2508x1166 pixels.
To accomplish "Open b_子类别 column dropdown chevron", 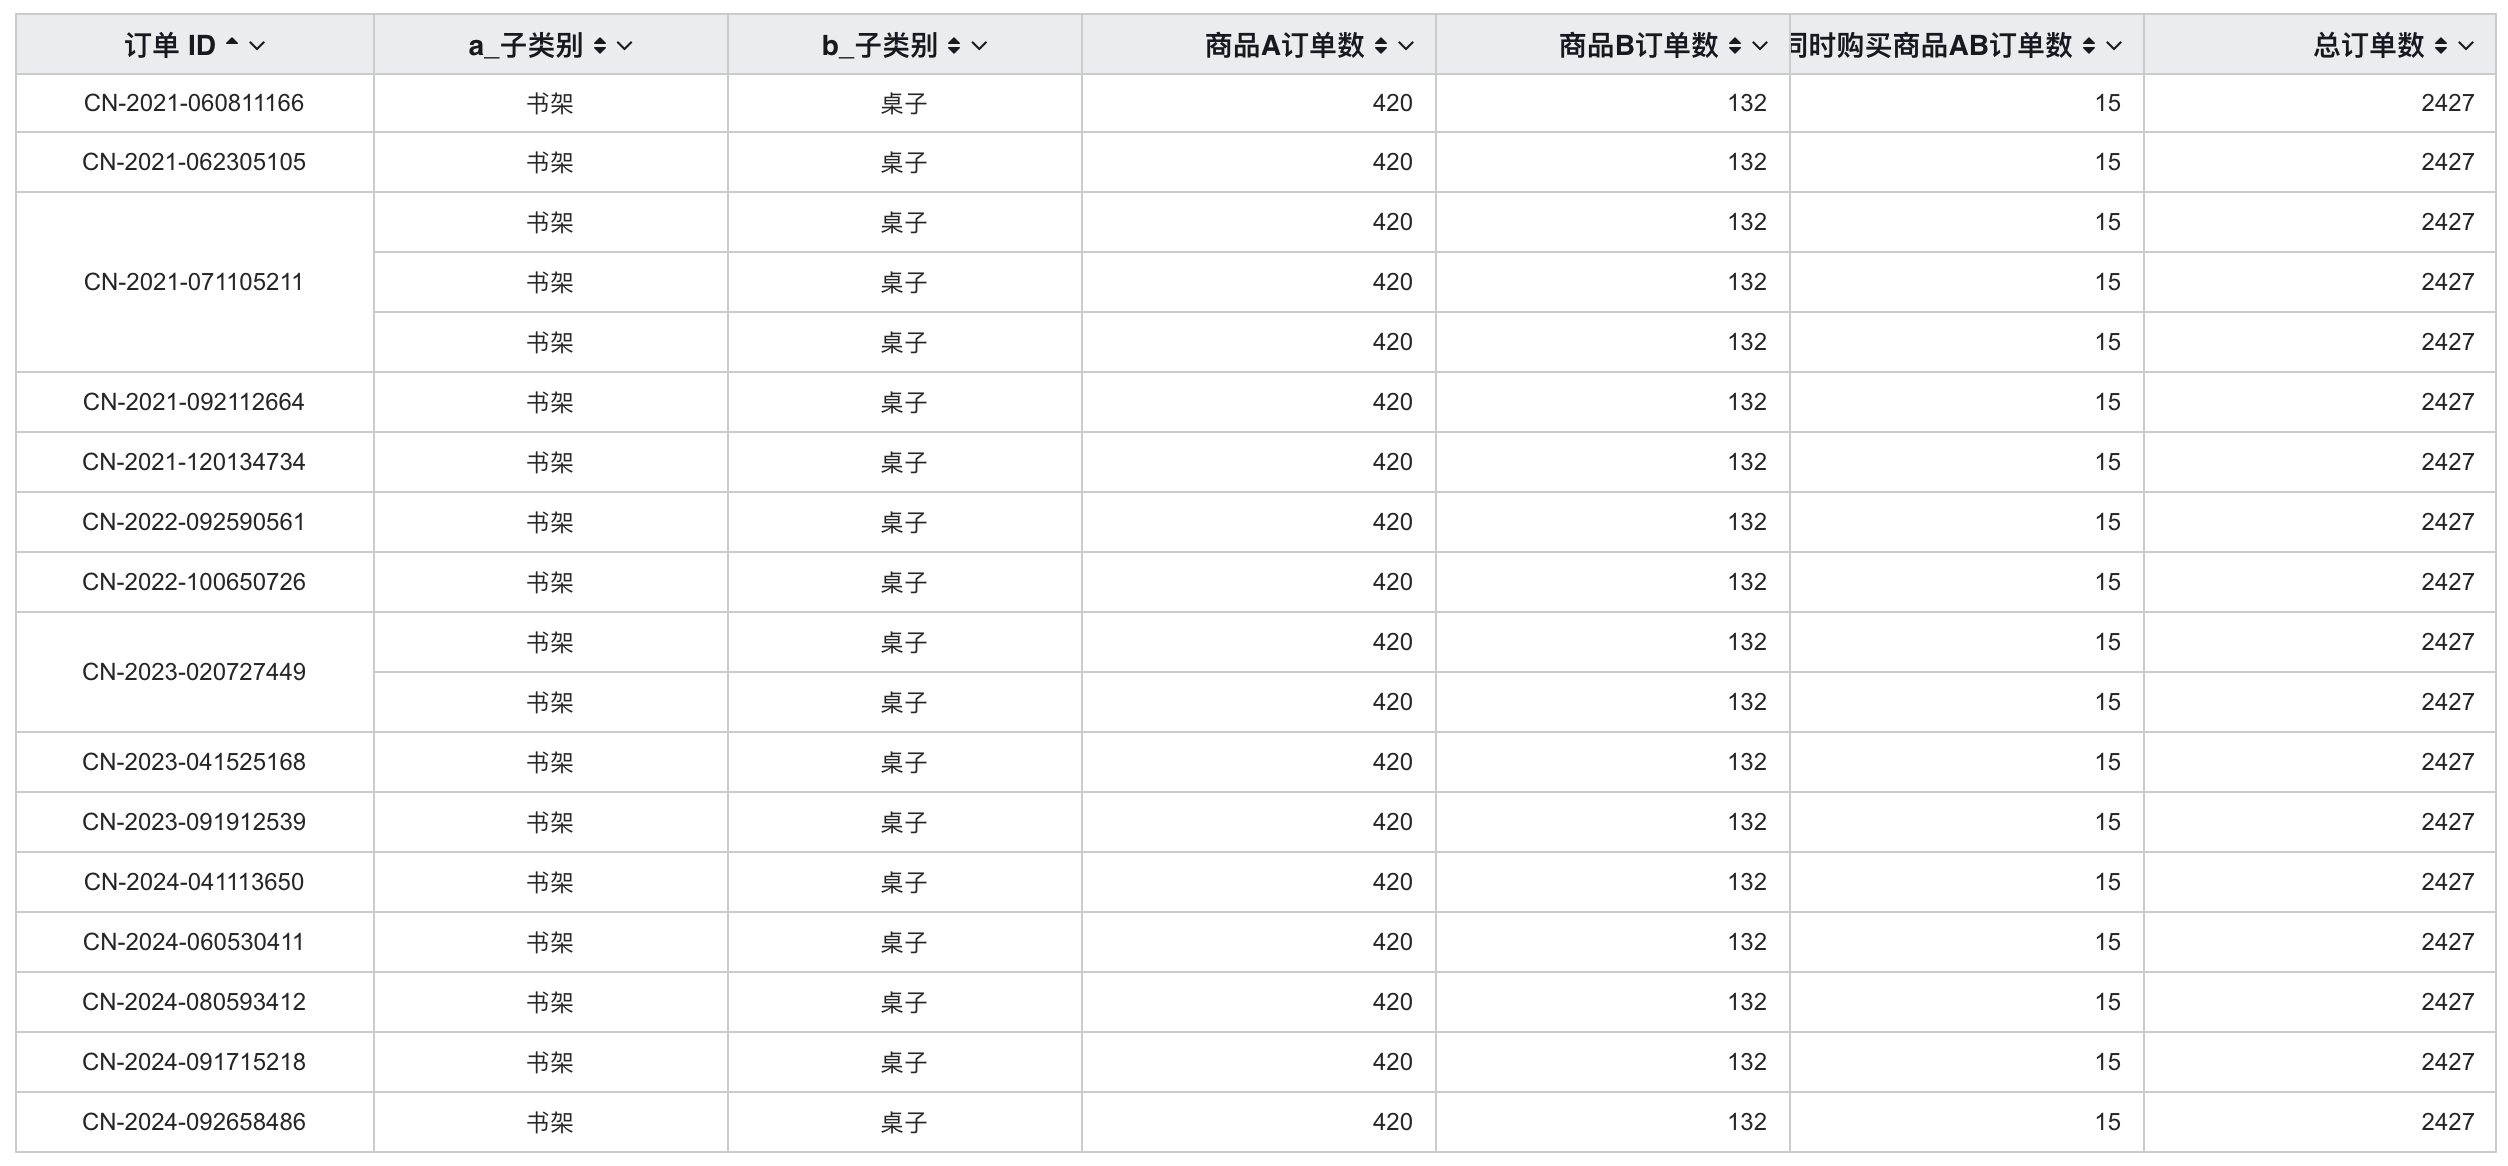I will [x=979, y=45].
